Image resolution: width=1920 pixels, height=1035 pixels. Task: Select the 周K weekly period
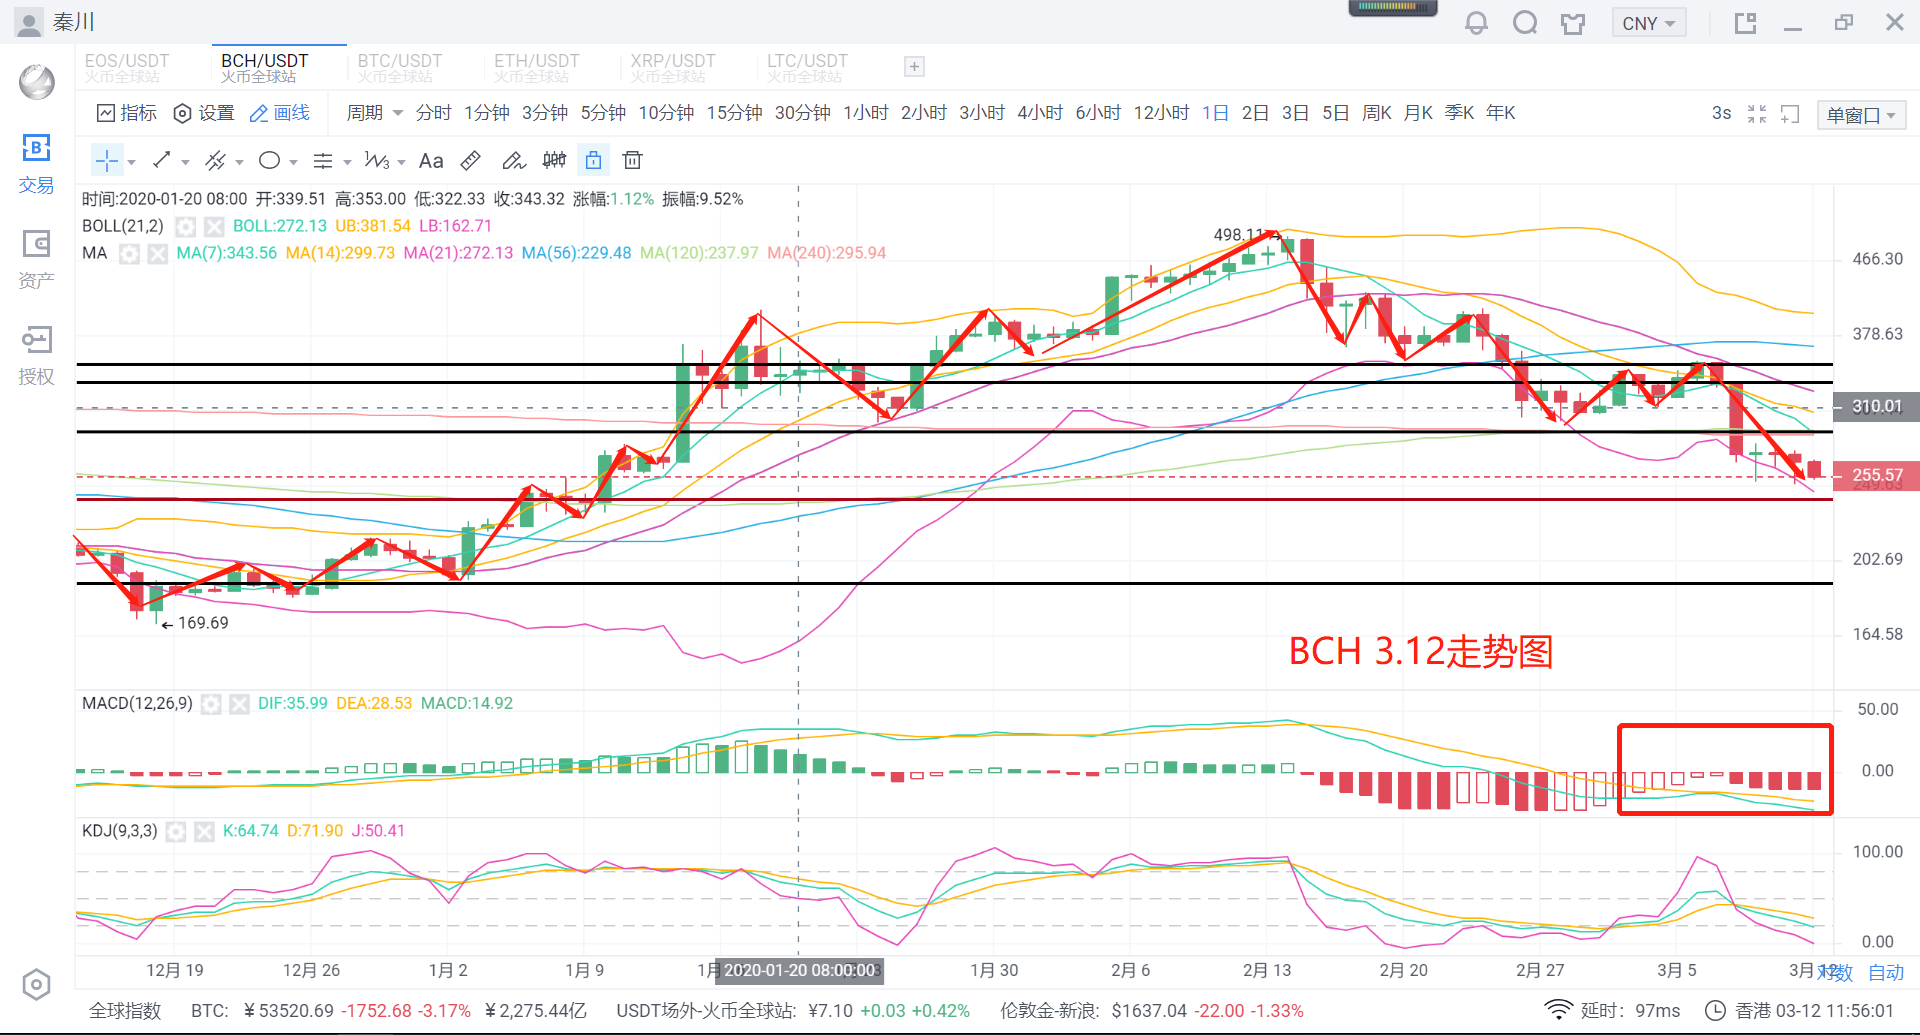[1377, 113]
